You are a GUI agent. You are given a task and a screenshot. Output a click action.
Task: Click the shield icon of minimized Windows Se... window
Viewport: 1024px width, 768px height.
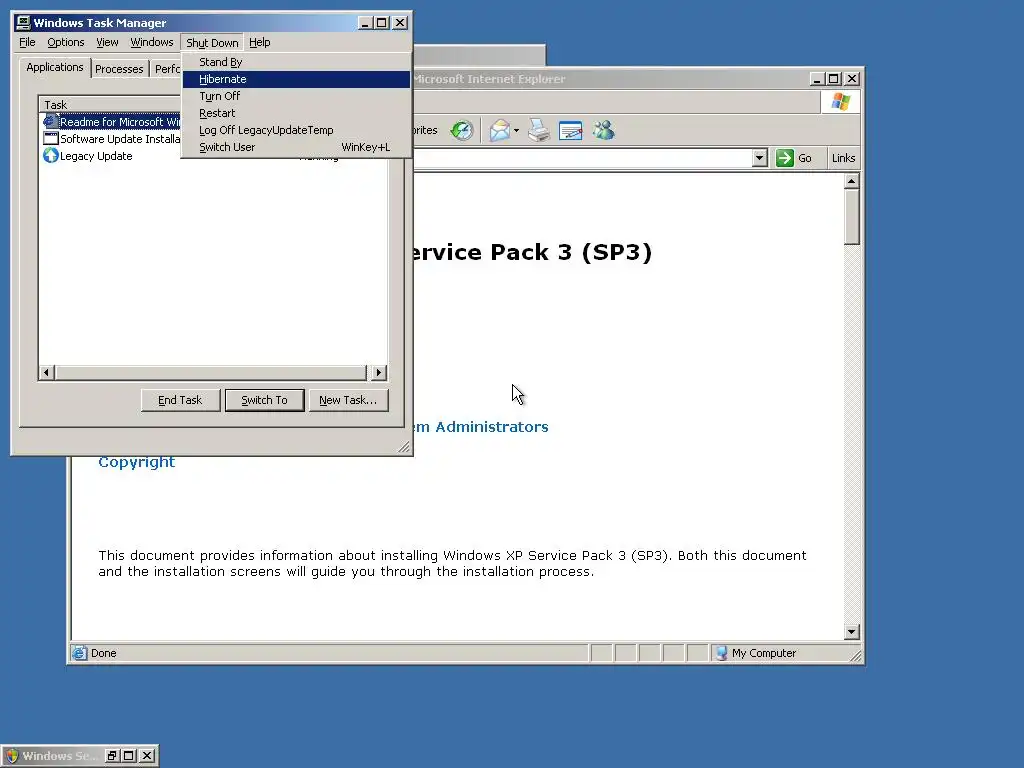12,756
